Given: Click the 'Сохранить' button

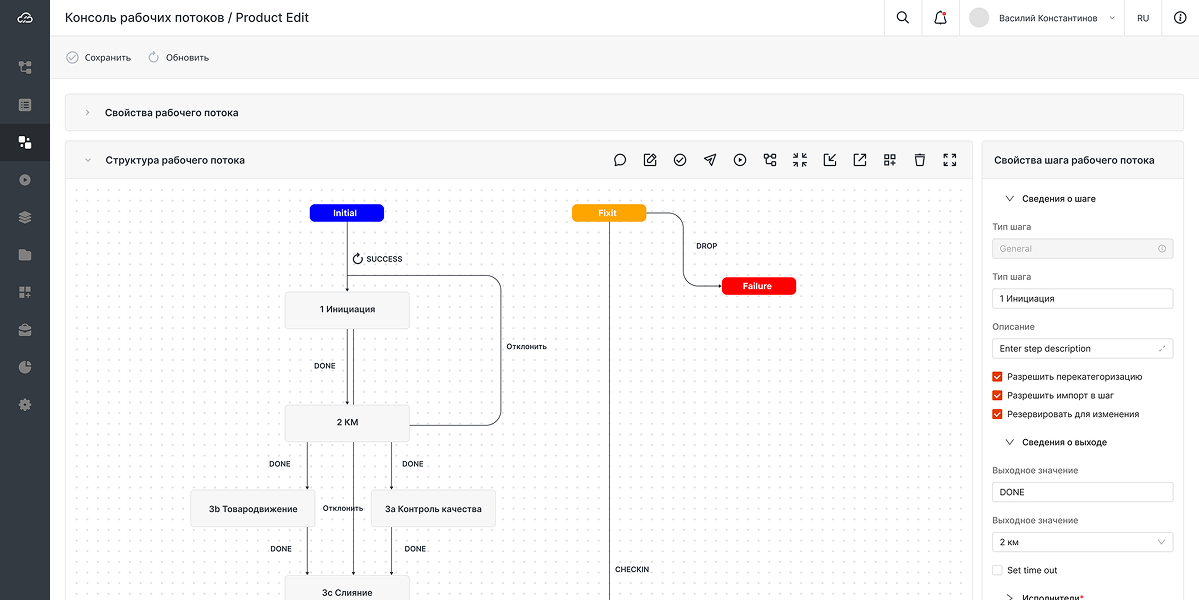Looking at the screenshot, I should (x=98, y=58).
